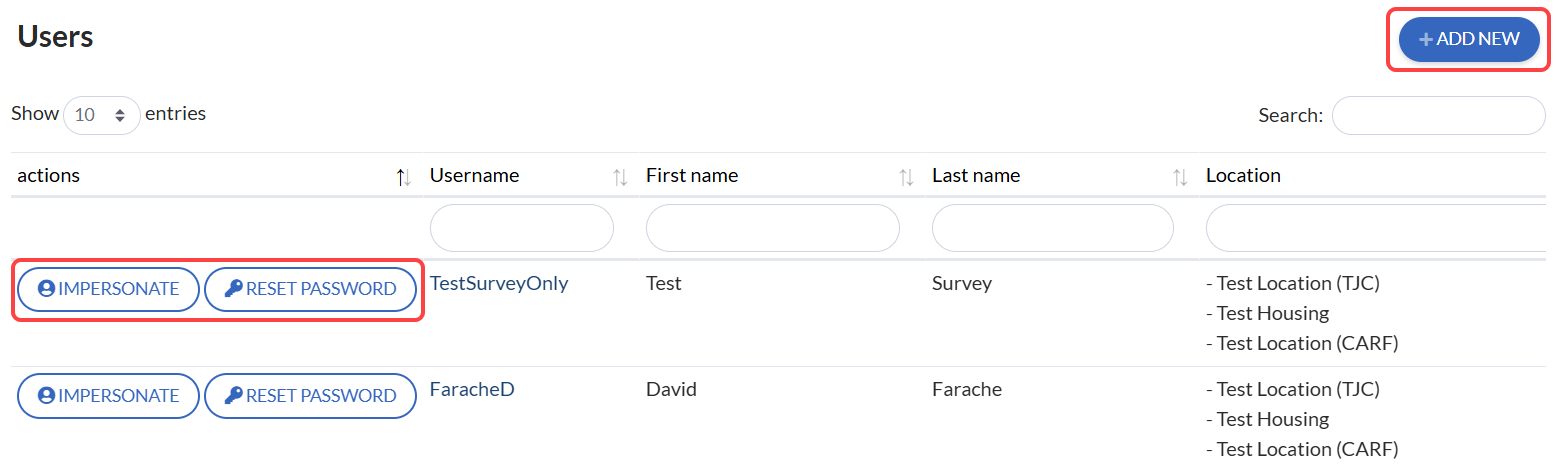Click the First name filter box

click(x=772, y=228)
